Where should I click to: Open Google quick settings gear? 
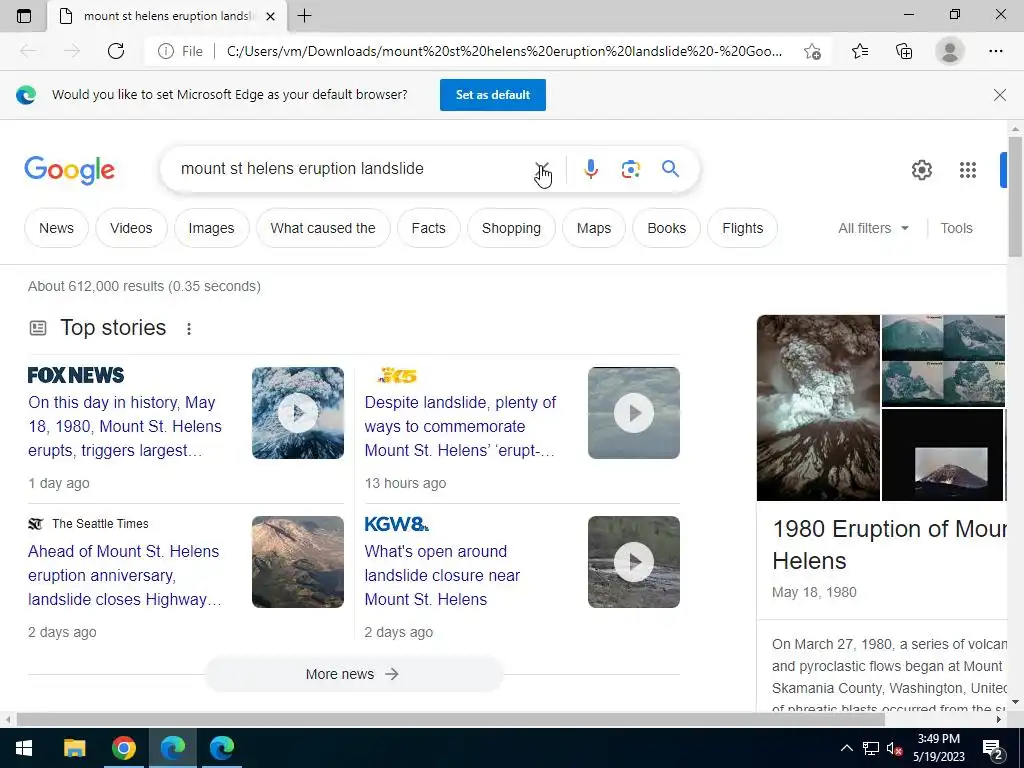(x=921, y=170)
